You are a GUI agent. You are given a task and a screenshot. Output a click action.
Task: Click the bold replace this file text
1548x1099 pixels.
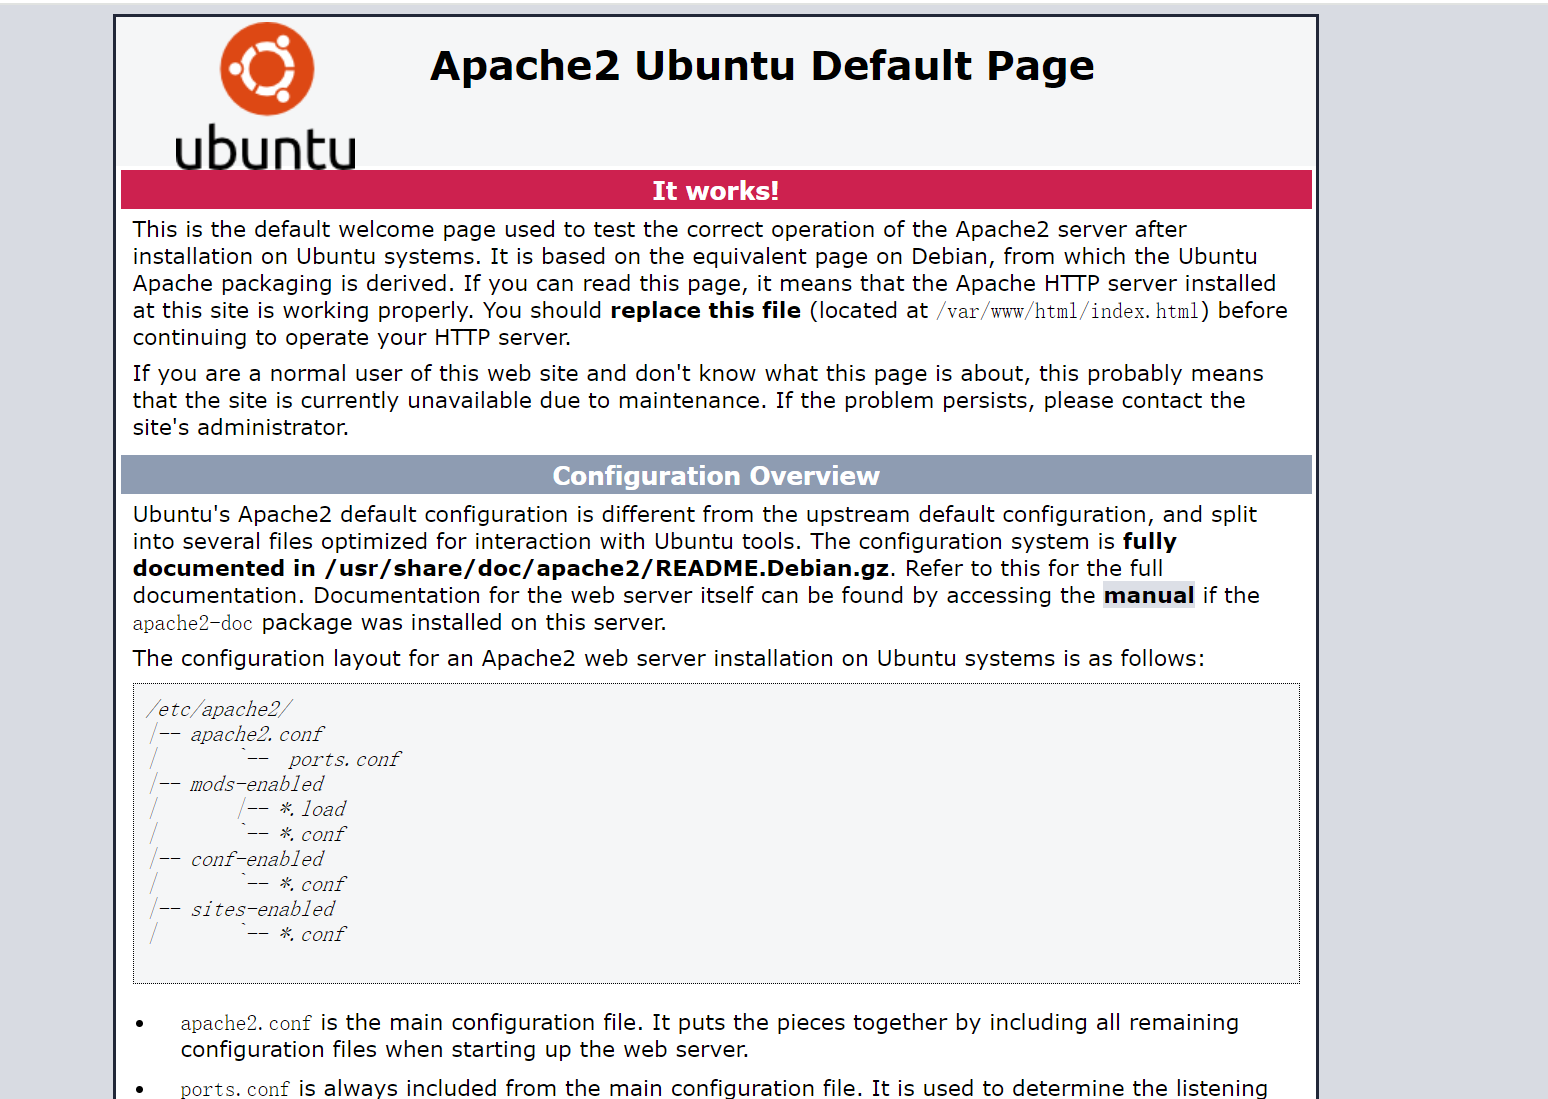(x=705, y=311)
